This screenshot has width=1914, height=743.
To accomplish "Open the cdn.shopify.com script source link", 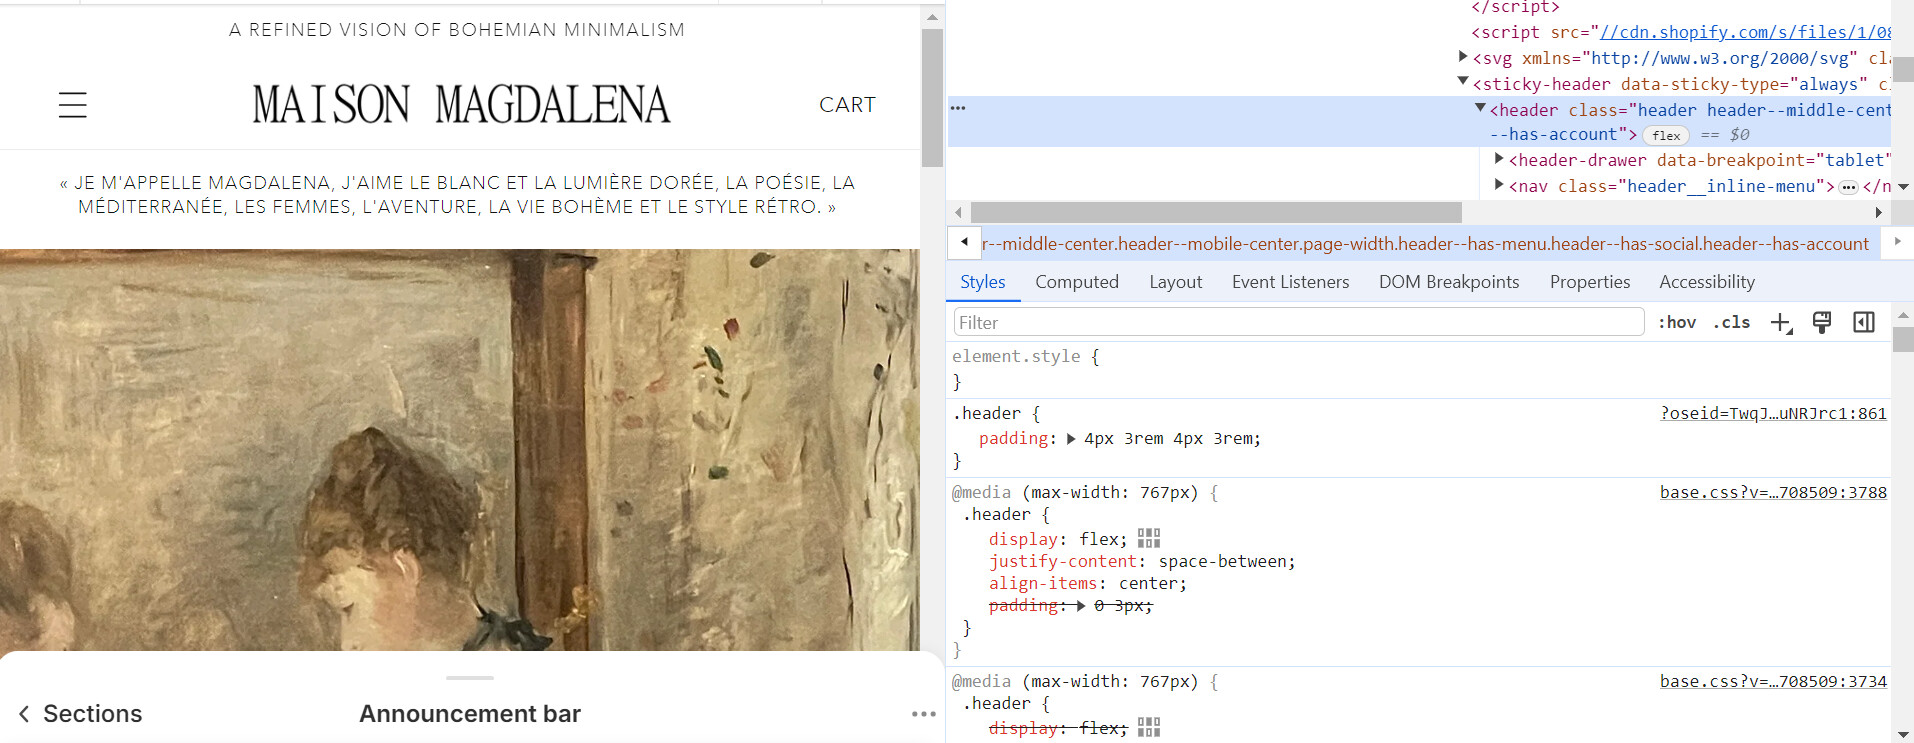I will (1745, 32).
